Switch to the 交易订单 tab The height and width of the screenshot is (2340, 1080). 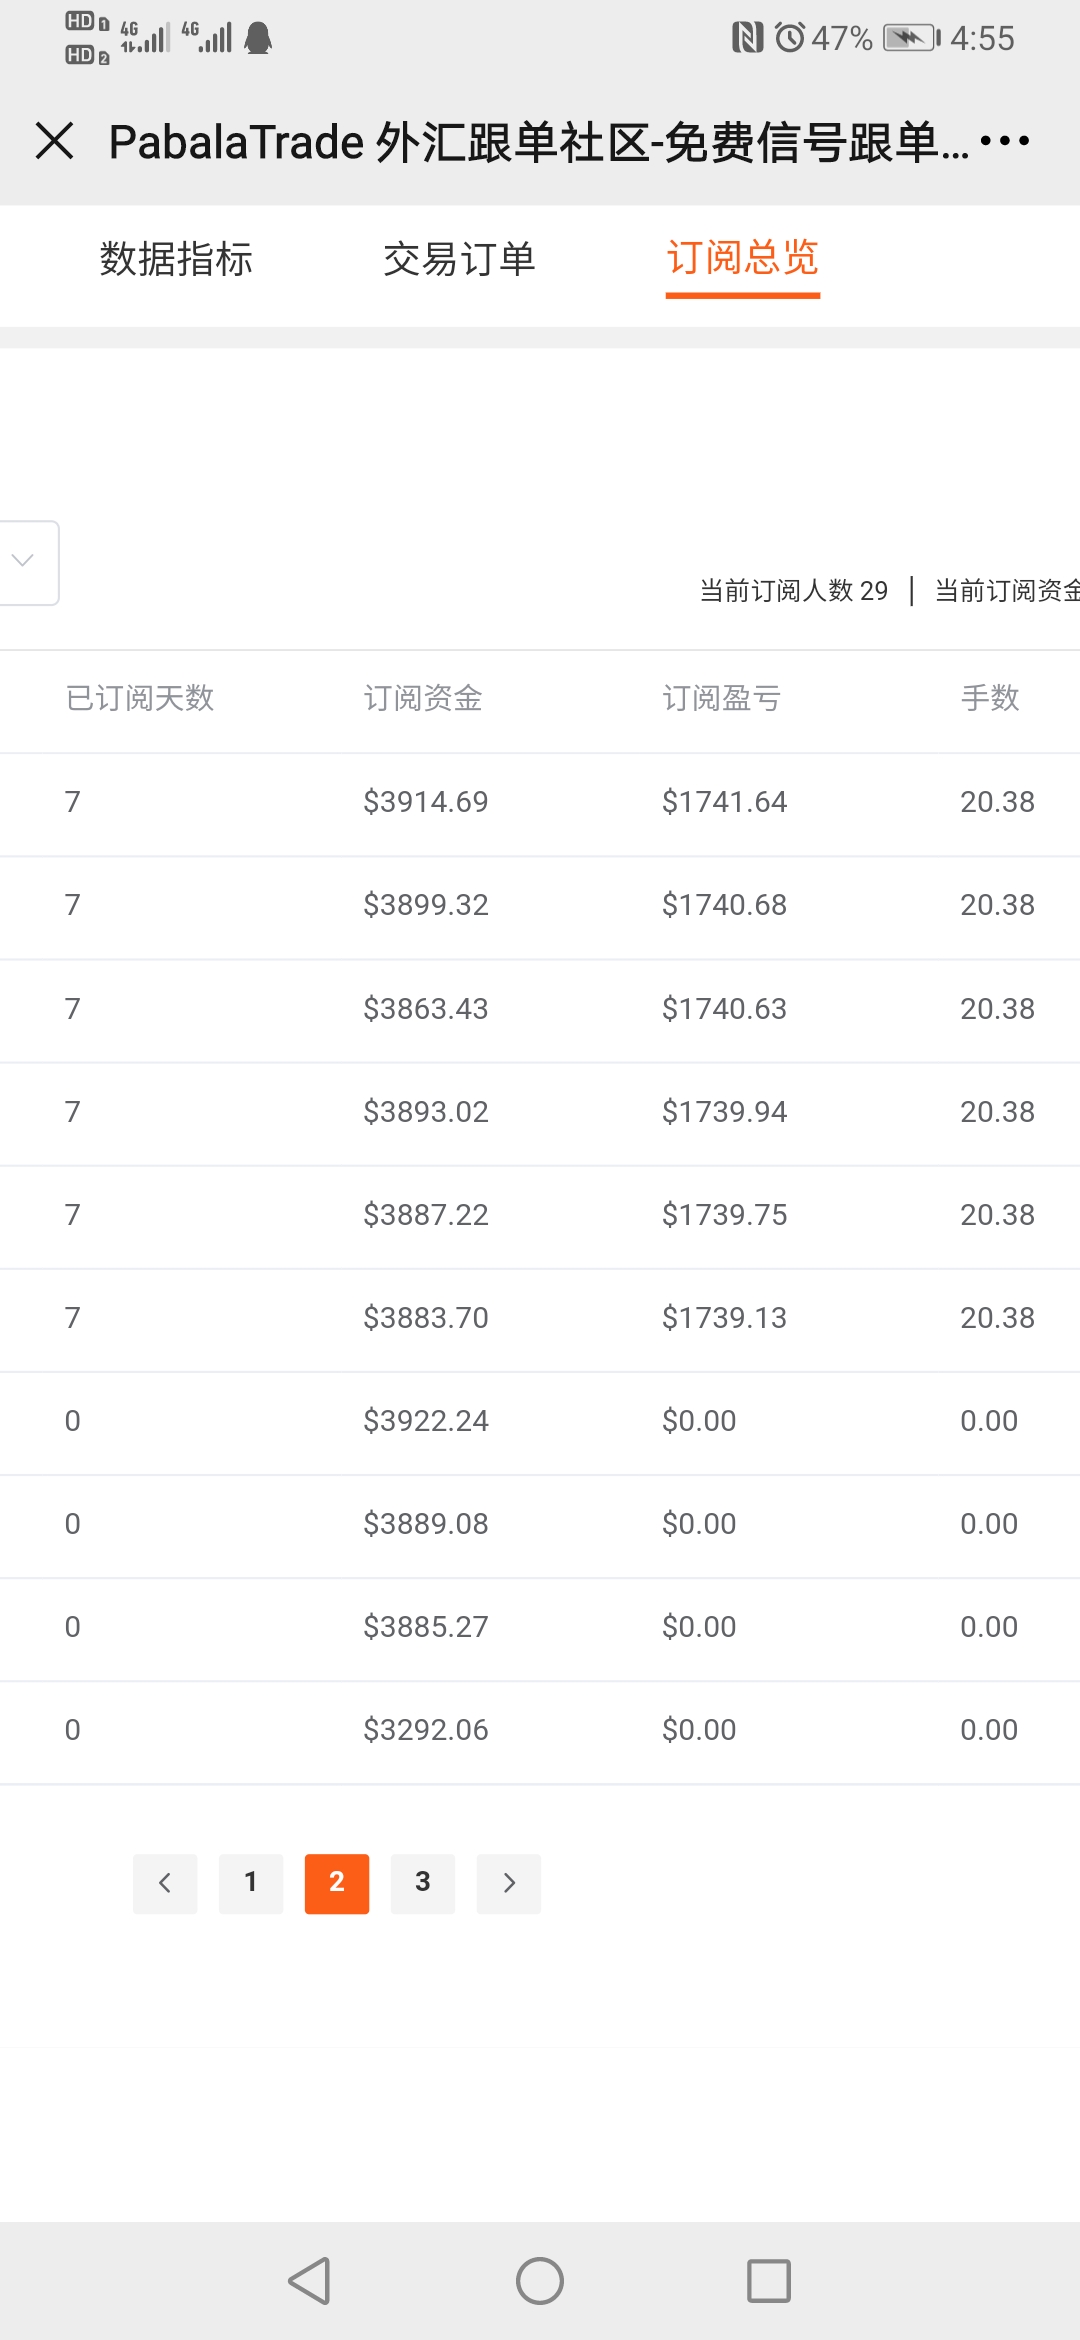point(459,258)
